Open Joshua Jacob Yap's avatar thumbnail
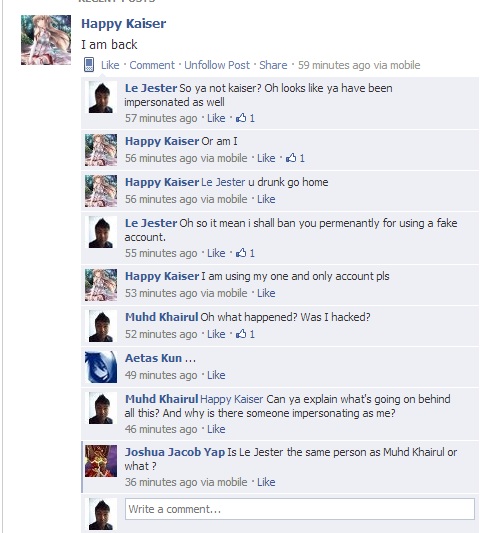Image resolution: width=482 pixels, height=533 pixels. [101, 461]
